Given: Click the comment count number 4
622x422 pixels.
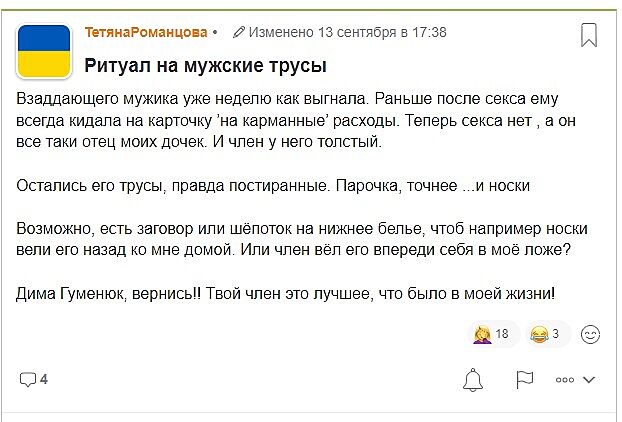Looking at the screenshot, I should [44, 380].
